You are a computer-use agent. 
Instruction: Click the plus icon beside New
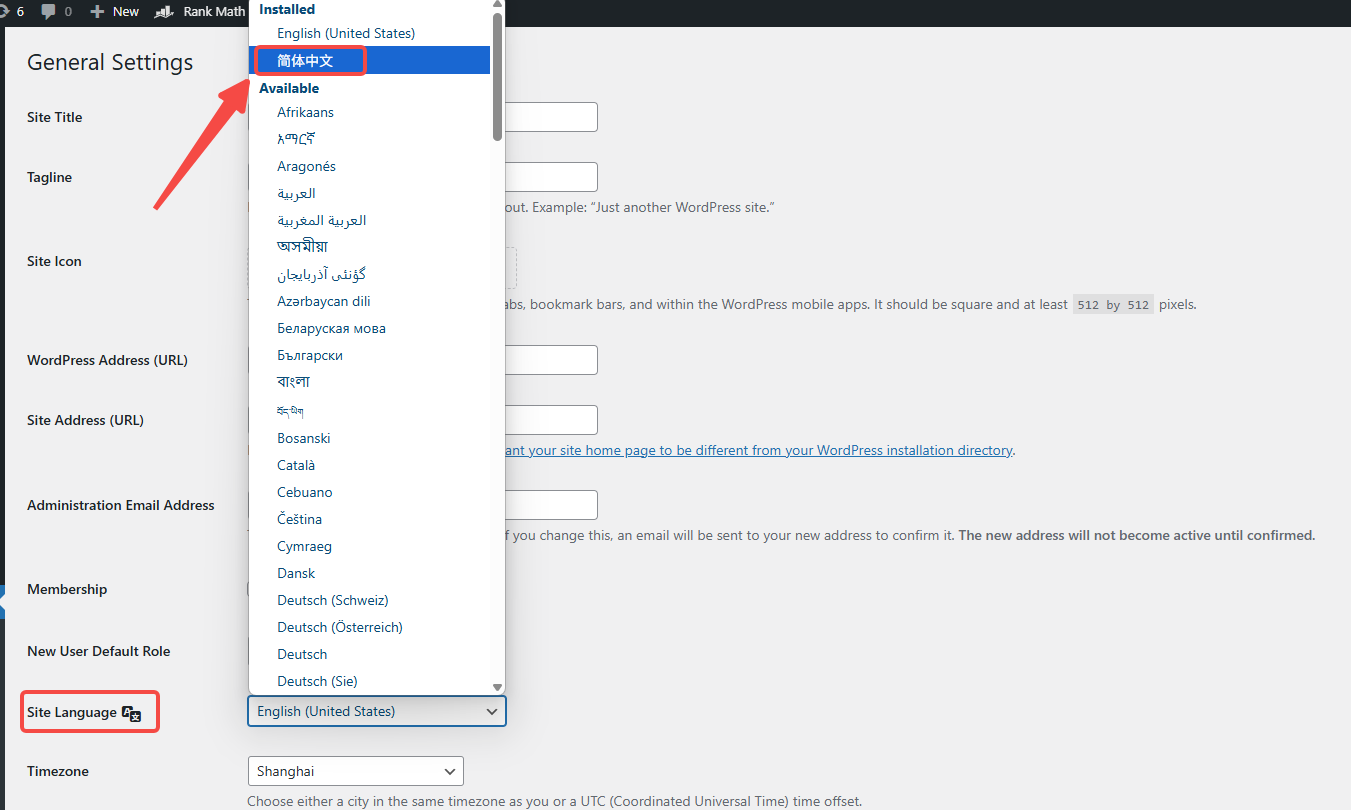(97, 11)
